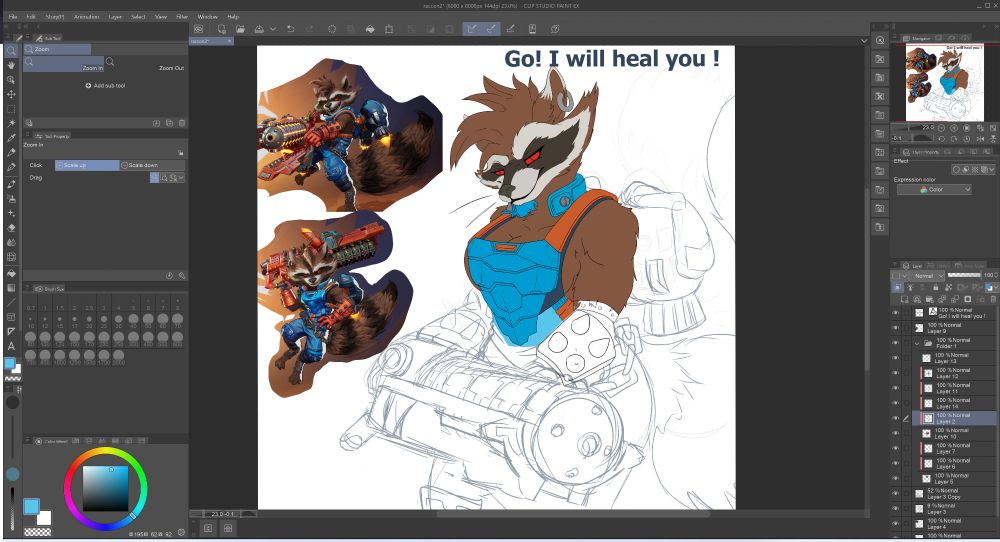Click the Navigator preview thumbnail
Viewport: 1000px width, 542px height.
945,83
